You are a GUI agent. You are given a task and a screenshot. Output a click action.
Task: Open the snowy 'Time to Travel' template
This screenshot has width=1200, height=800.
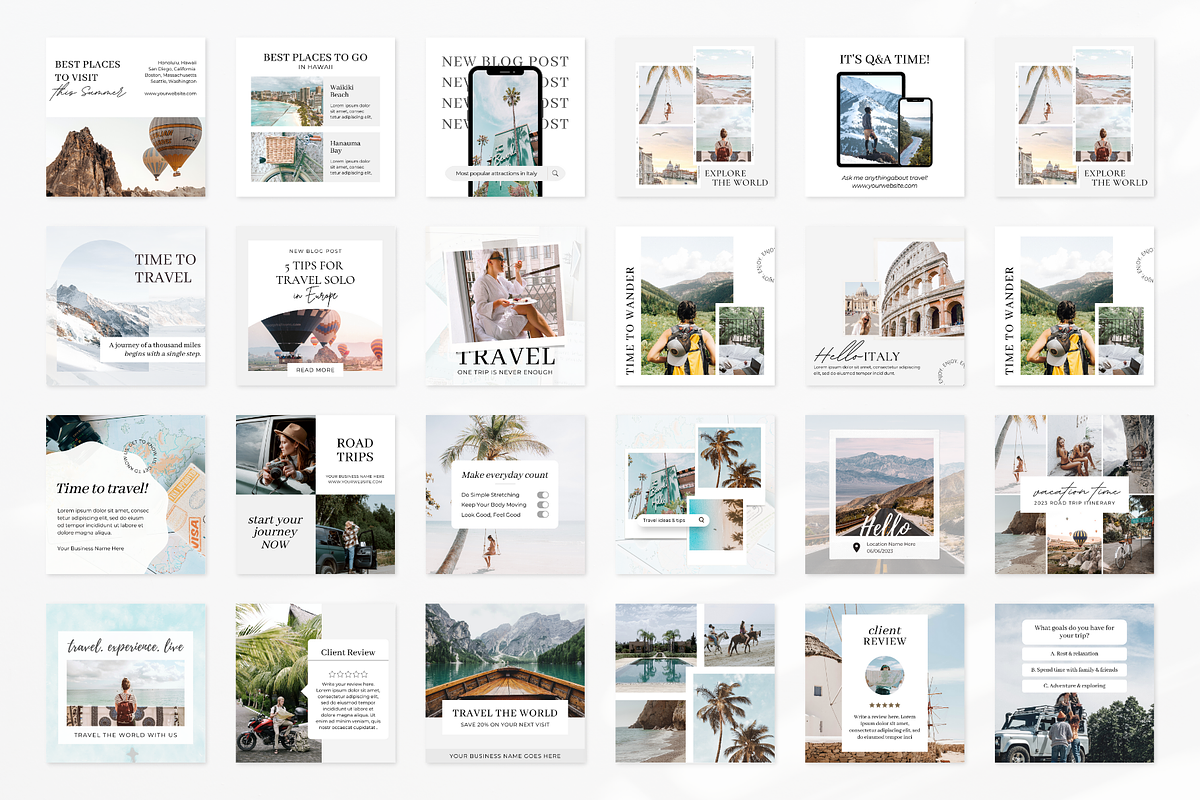(x=126, y=306)
